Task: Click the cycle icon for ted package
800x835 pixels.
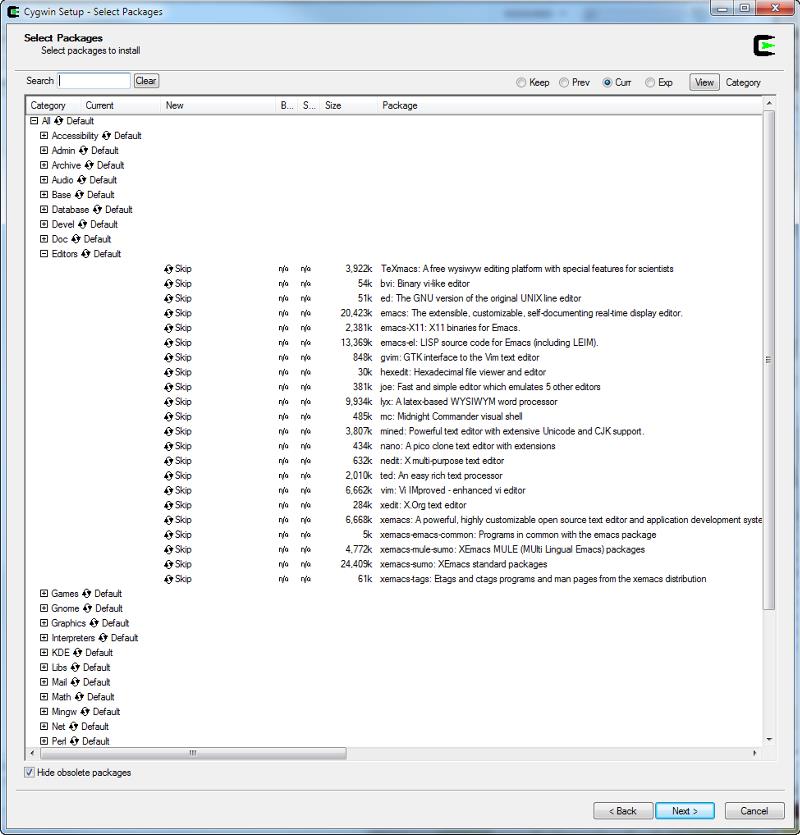Action: click(x=168, y=476)
